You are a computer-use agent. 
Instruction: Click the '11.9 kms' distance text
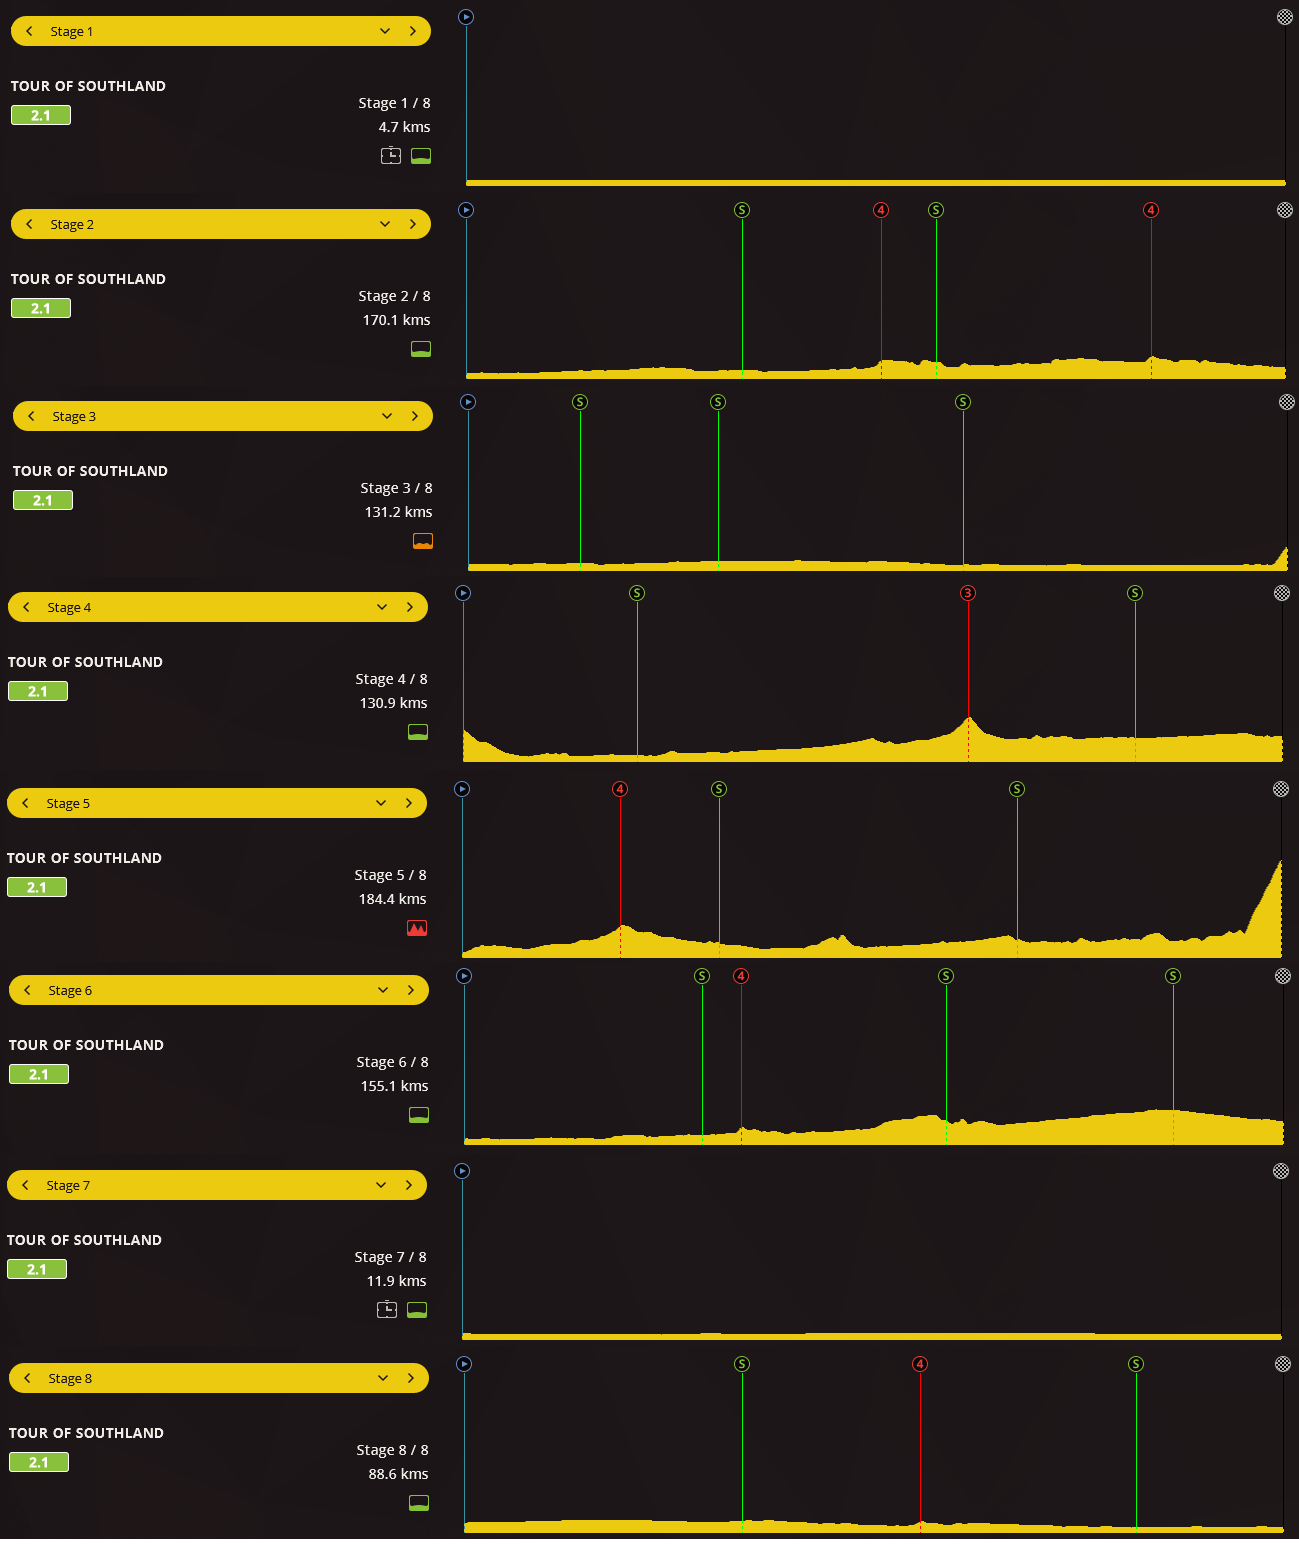396,1281
